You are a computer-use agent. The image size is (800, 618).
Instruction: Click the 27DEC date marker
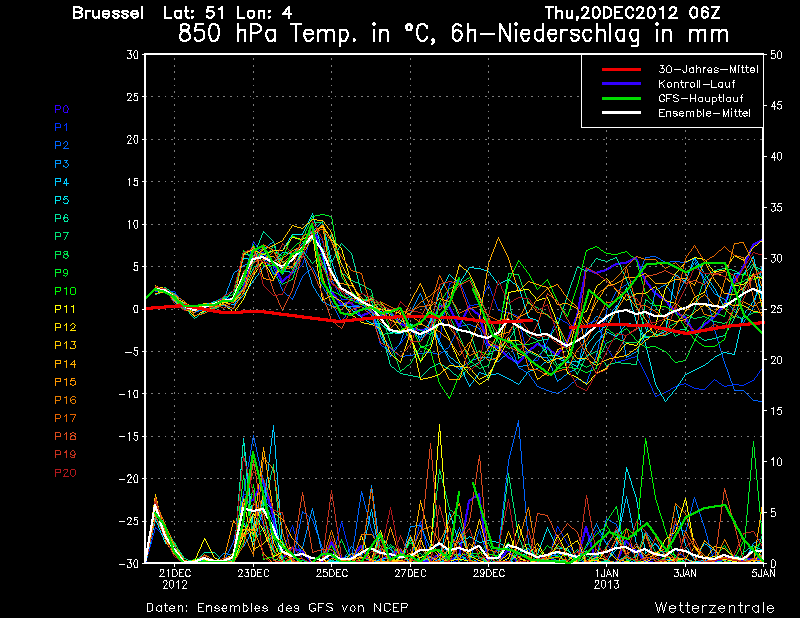click(x=410, y=573)
